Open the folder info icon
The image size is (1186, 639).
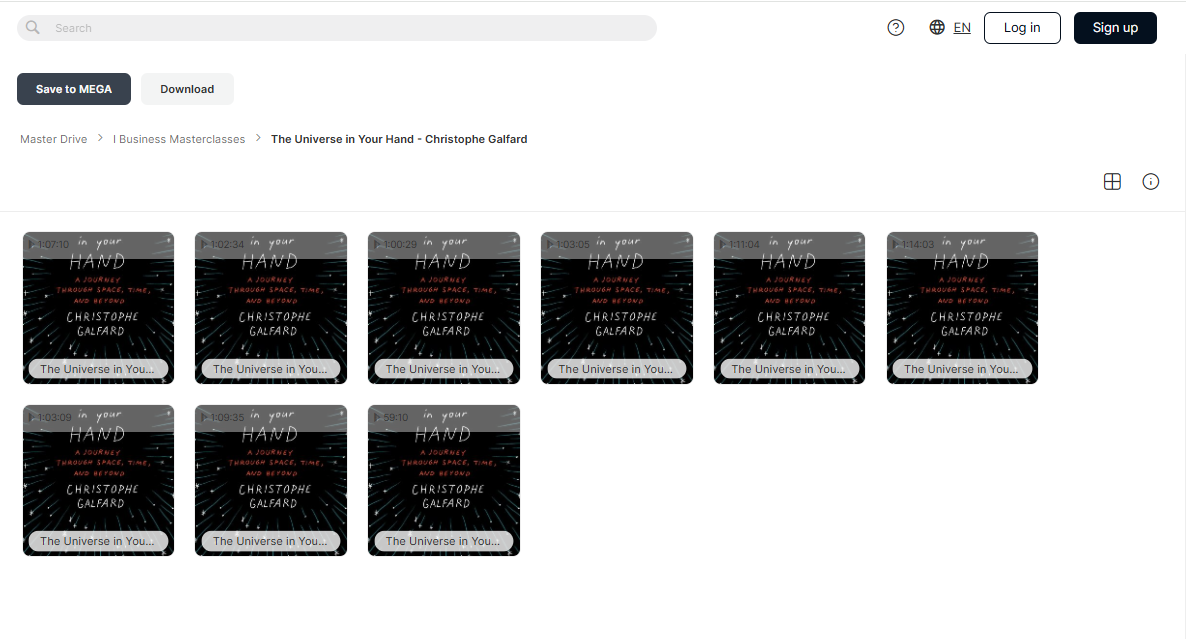pos(1150,181)
